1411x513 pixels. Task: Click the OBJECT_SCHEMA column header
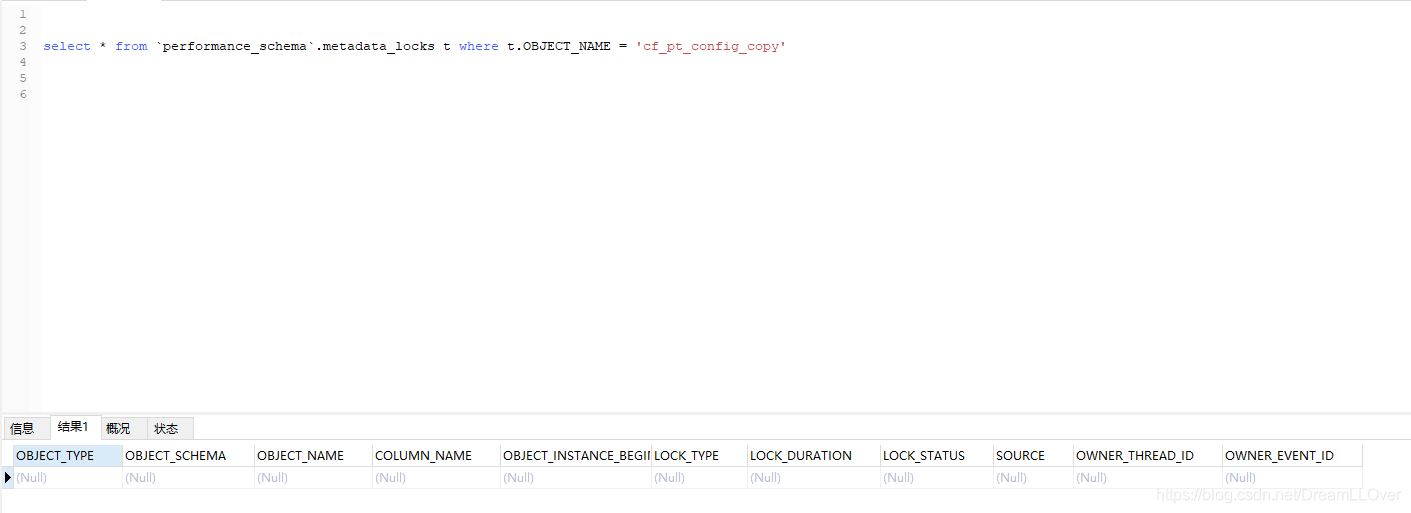(188, 455)
